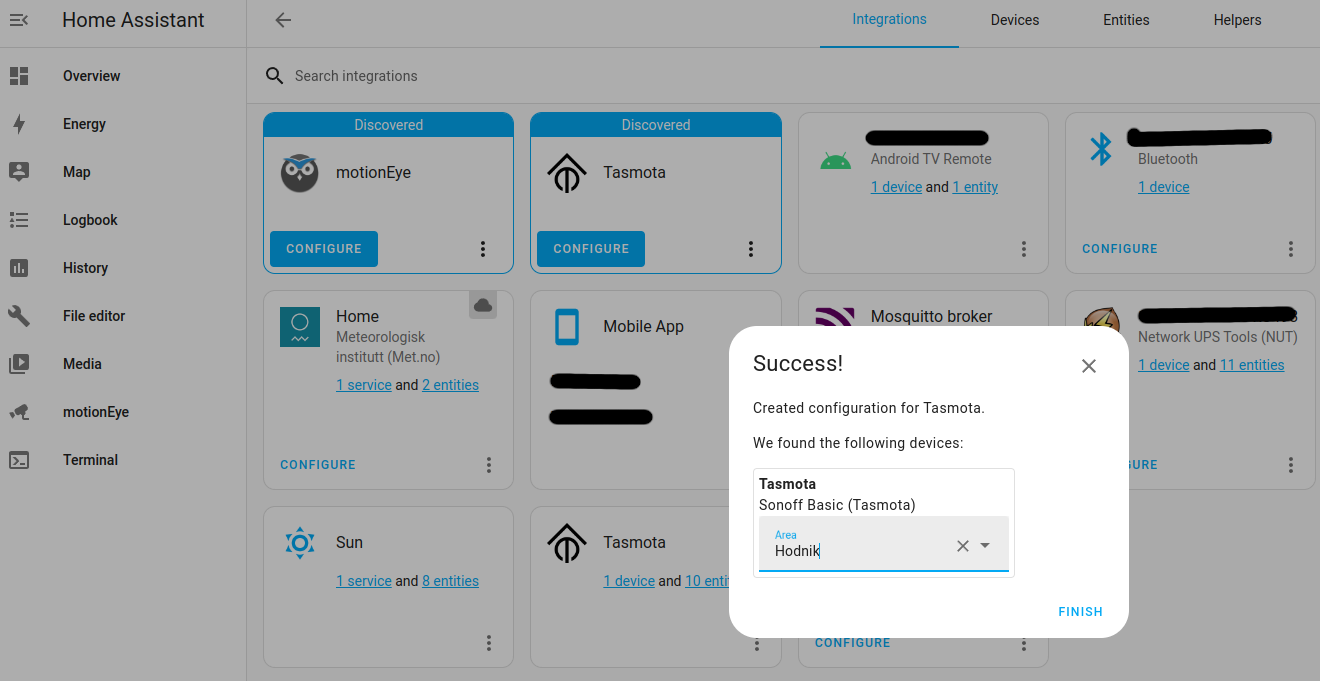Image resolution: width=1320 pixels, height=681 pixels.
Task: Clear the Area field value
Action: pos(963,546)
